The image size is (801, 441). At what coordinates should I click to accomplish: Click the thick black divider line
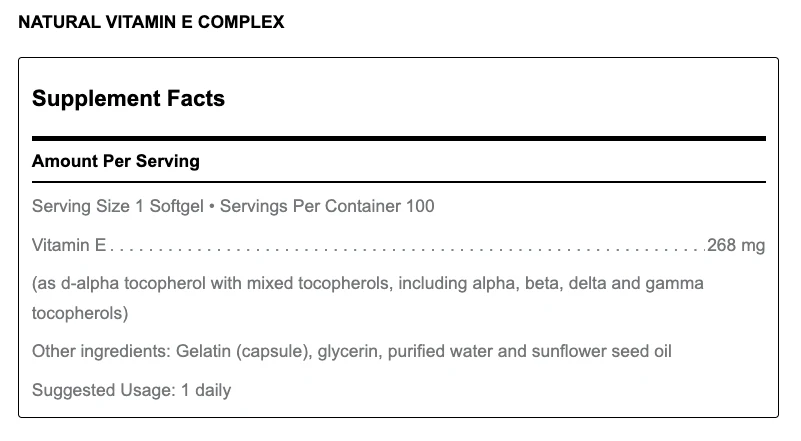(398, 138)
